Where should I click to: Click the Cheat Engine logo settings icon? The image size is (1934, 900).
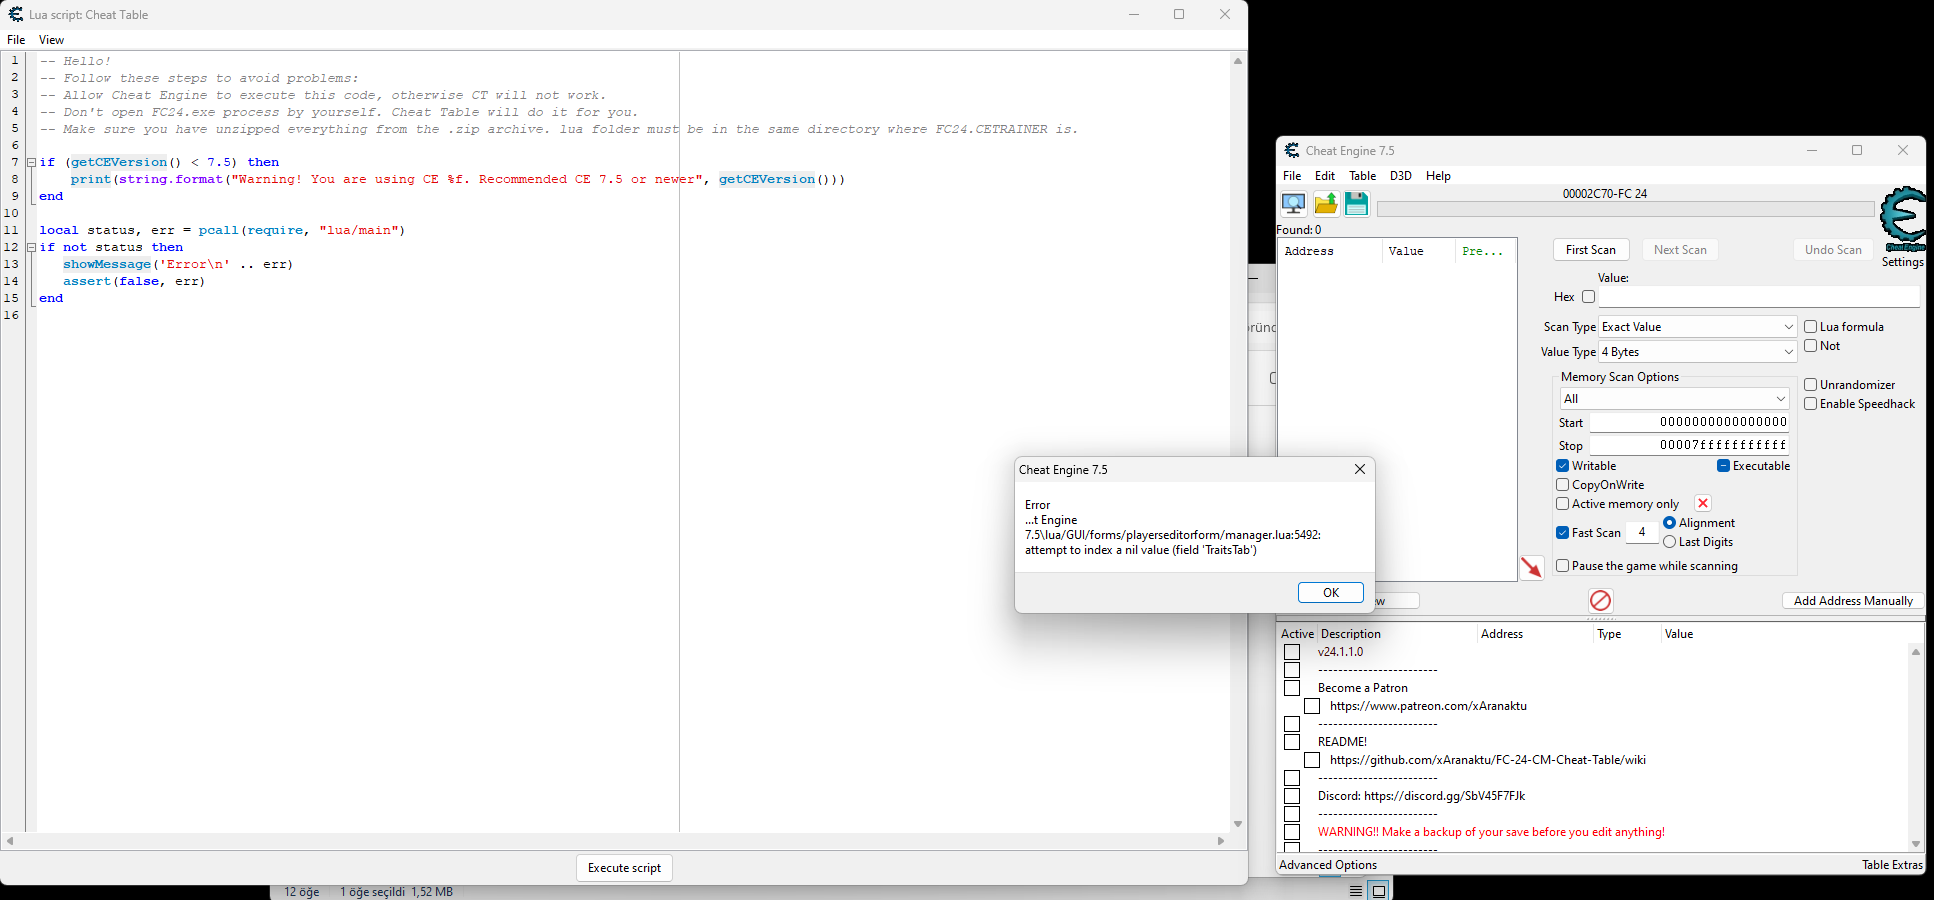[1902, 219]
